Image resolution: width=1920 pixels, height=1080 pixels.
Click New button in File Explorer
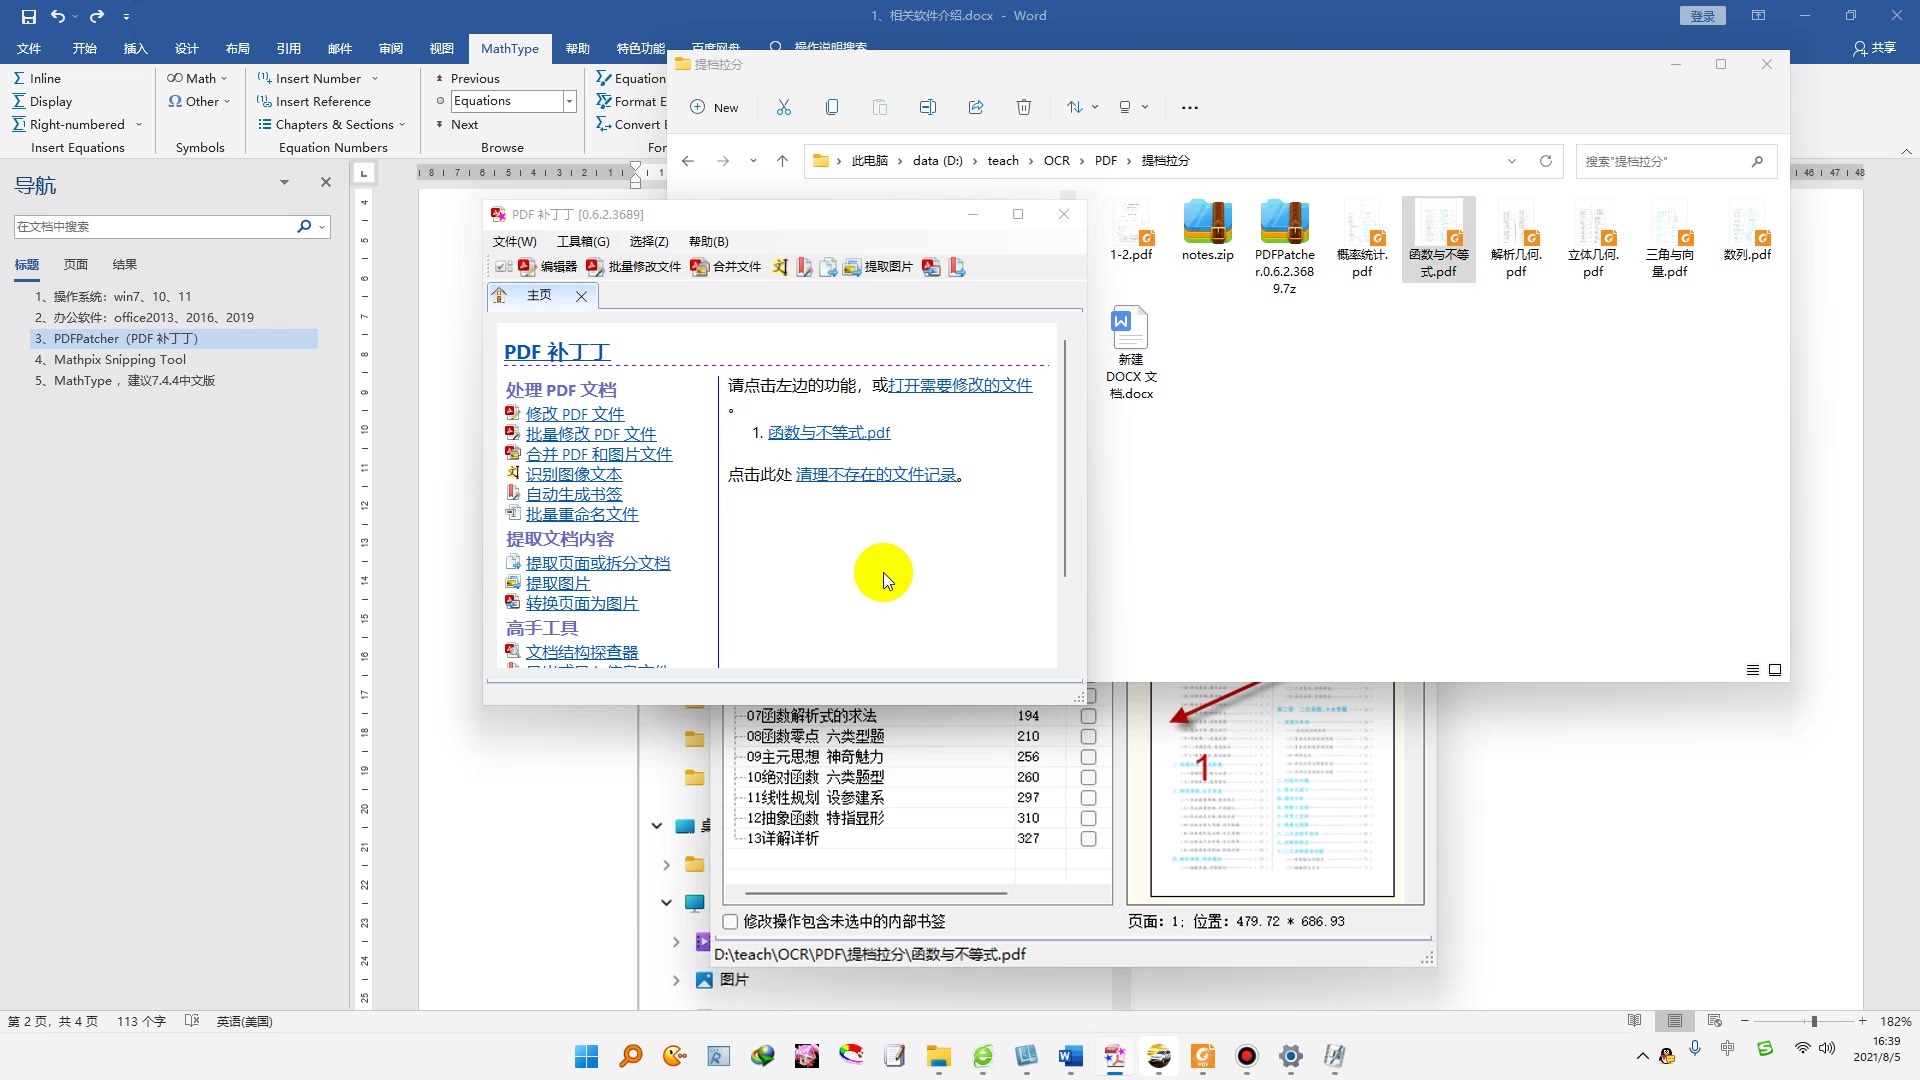coord(714,107)
